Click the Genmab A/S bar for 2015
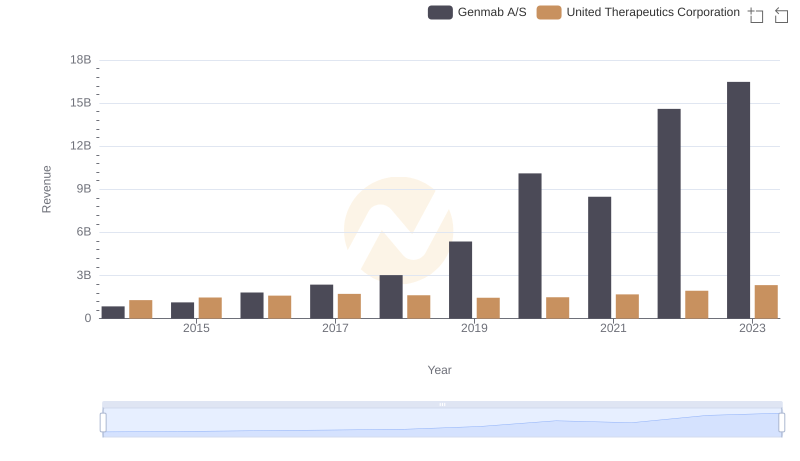 (183, 311)
